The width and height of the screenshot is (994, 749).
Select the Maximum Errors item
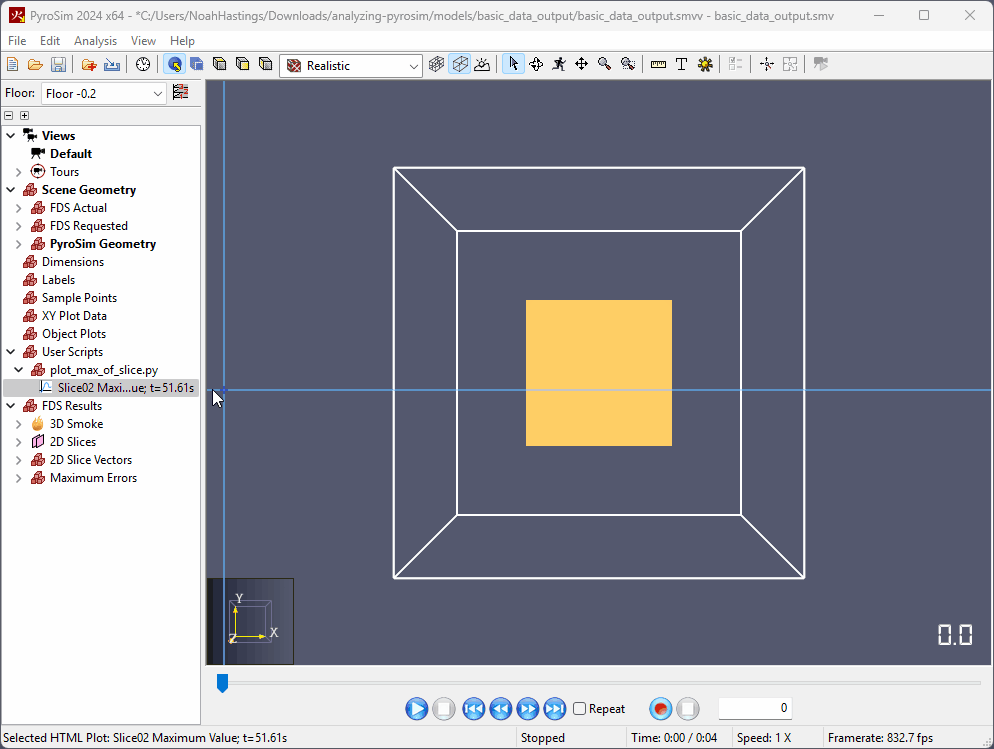[x=93, y=478]
